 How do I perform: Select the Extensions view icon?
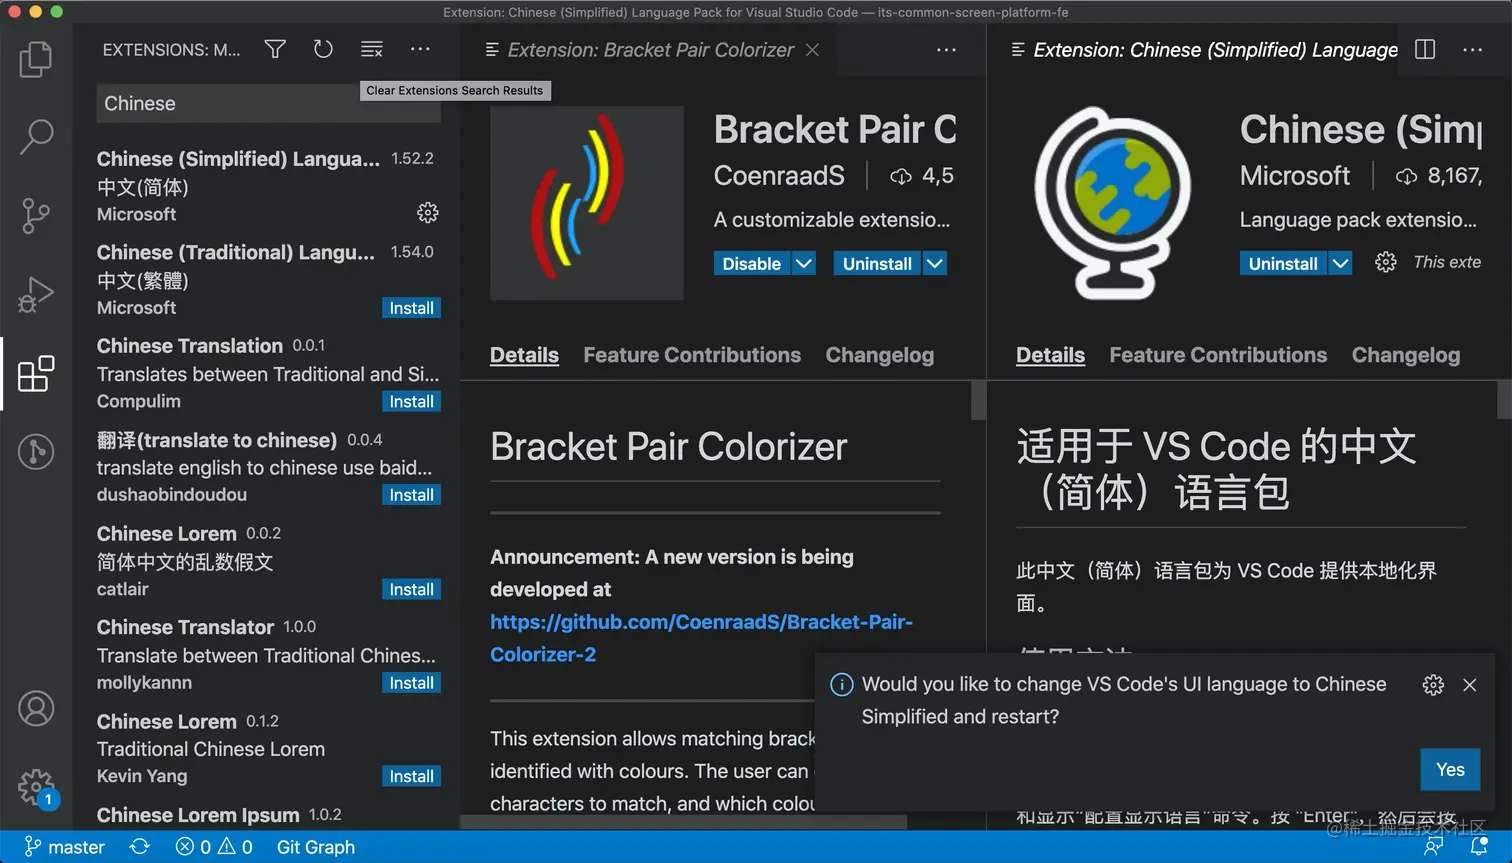point(36,374)
